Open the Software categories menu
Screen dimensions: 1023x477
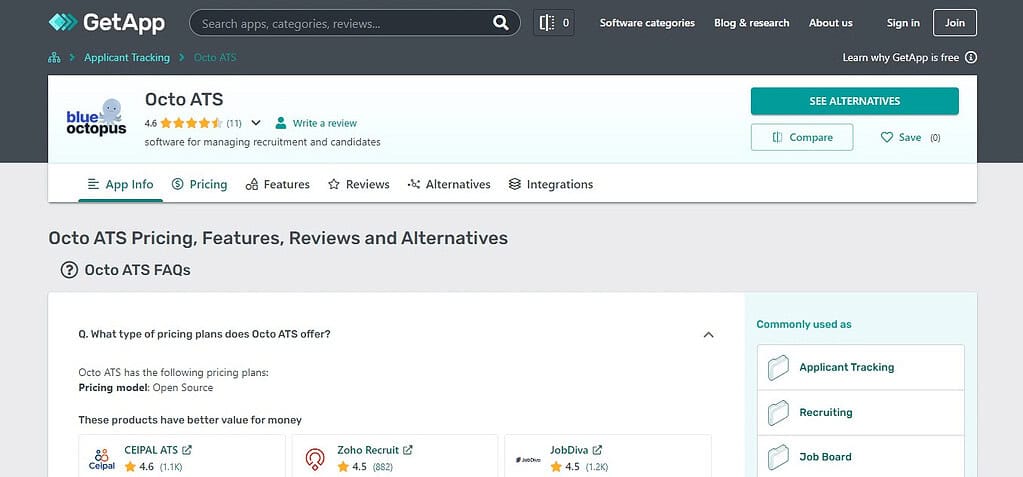point(647,23)
